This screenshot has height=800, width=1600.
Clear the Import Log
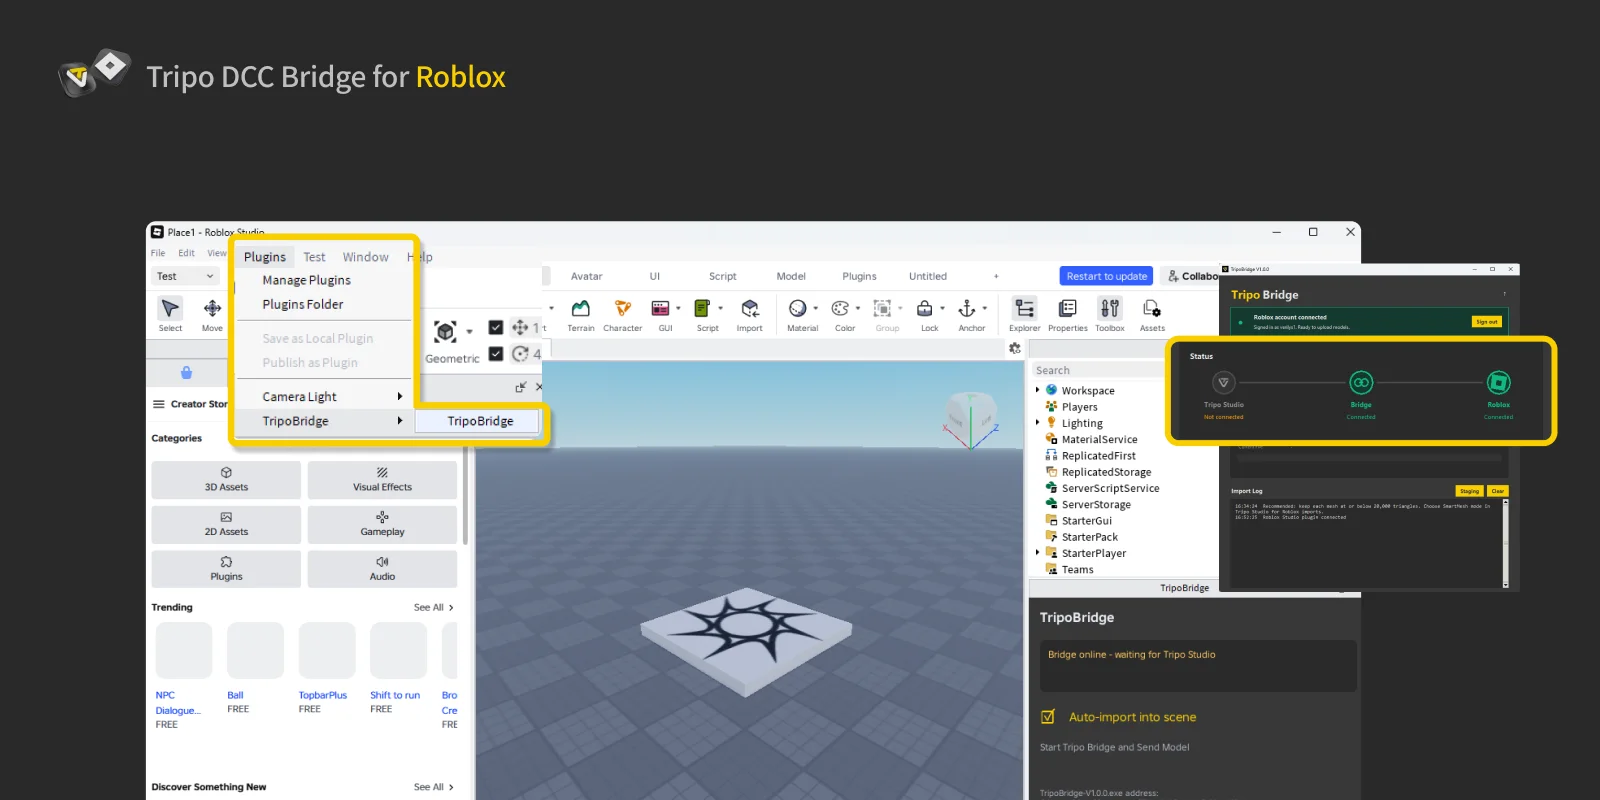pyautogui.click(x=1497, y=491)
